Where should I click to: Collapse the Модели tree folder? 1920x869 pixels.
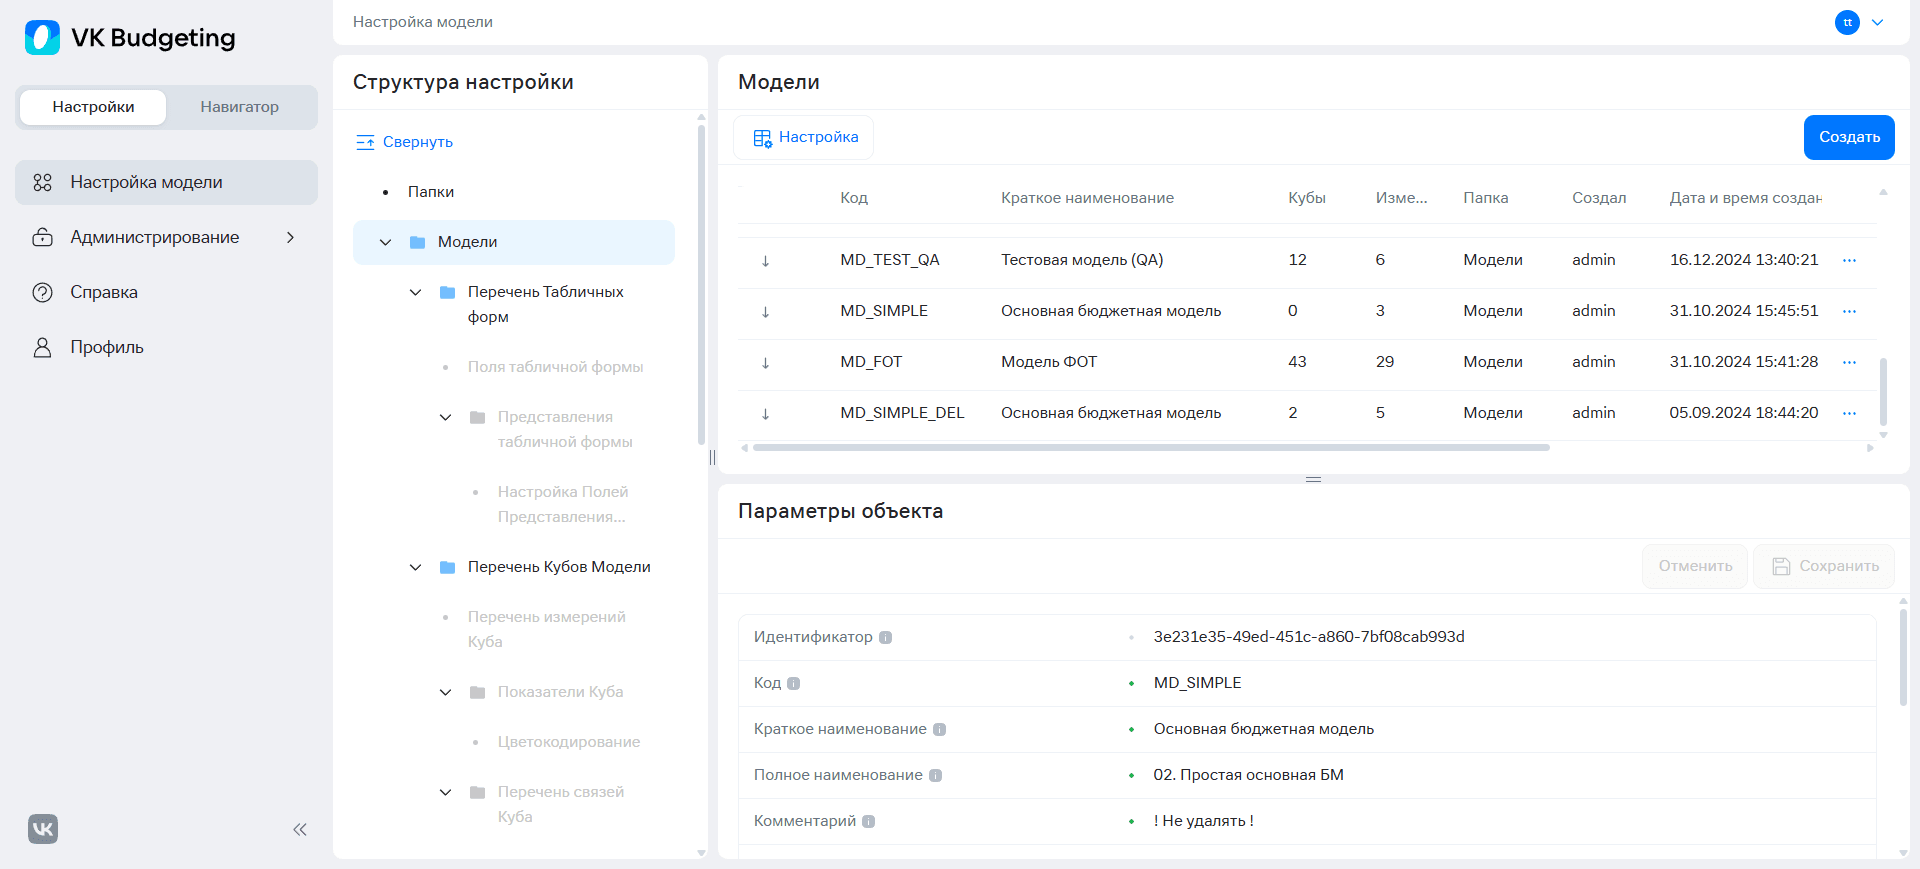pyautogui.click(x=385, y=242)
